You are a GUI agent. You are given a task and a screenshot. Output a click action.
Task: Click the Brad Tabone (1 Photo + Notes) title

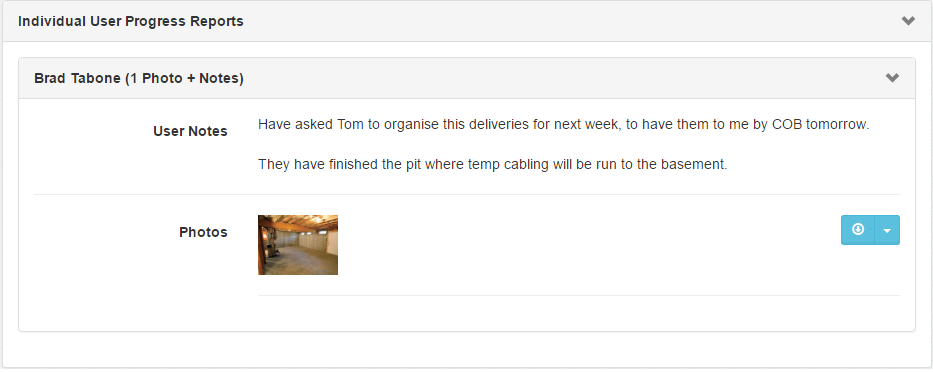tap(139, 79)
